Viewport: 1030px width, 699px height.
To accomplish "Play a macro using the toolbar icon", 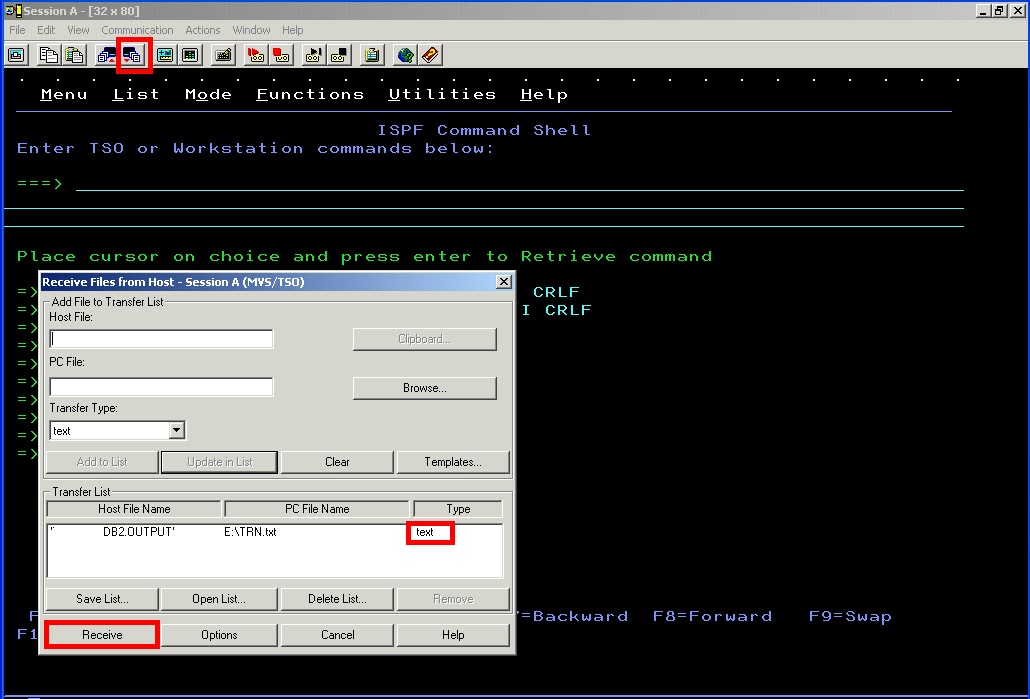I will click(313, 54).
